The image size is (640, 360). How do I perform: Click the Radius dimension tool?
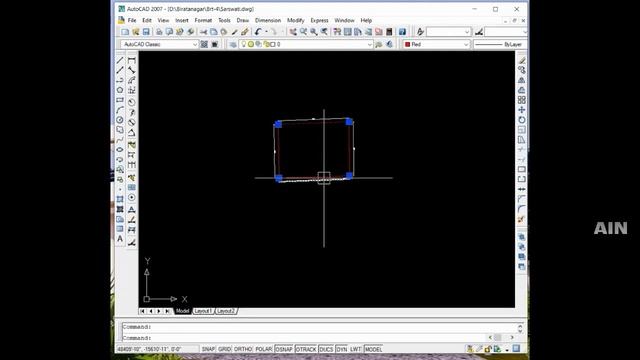click(131, 102)
